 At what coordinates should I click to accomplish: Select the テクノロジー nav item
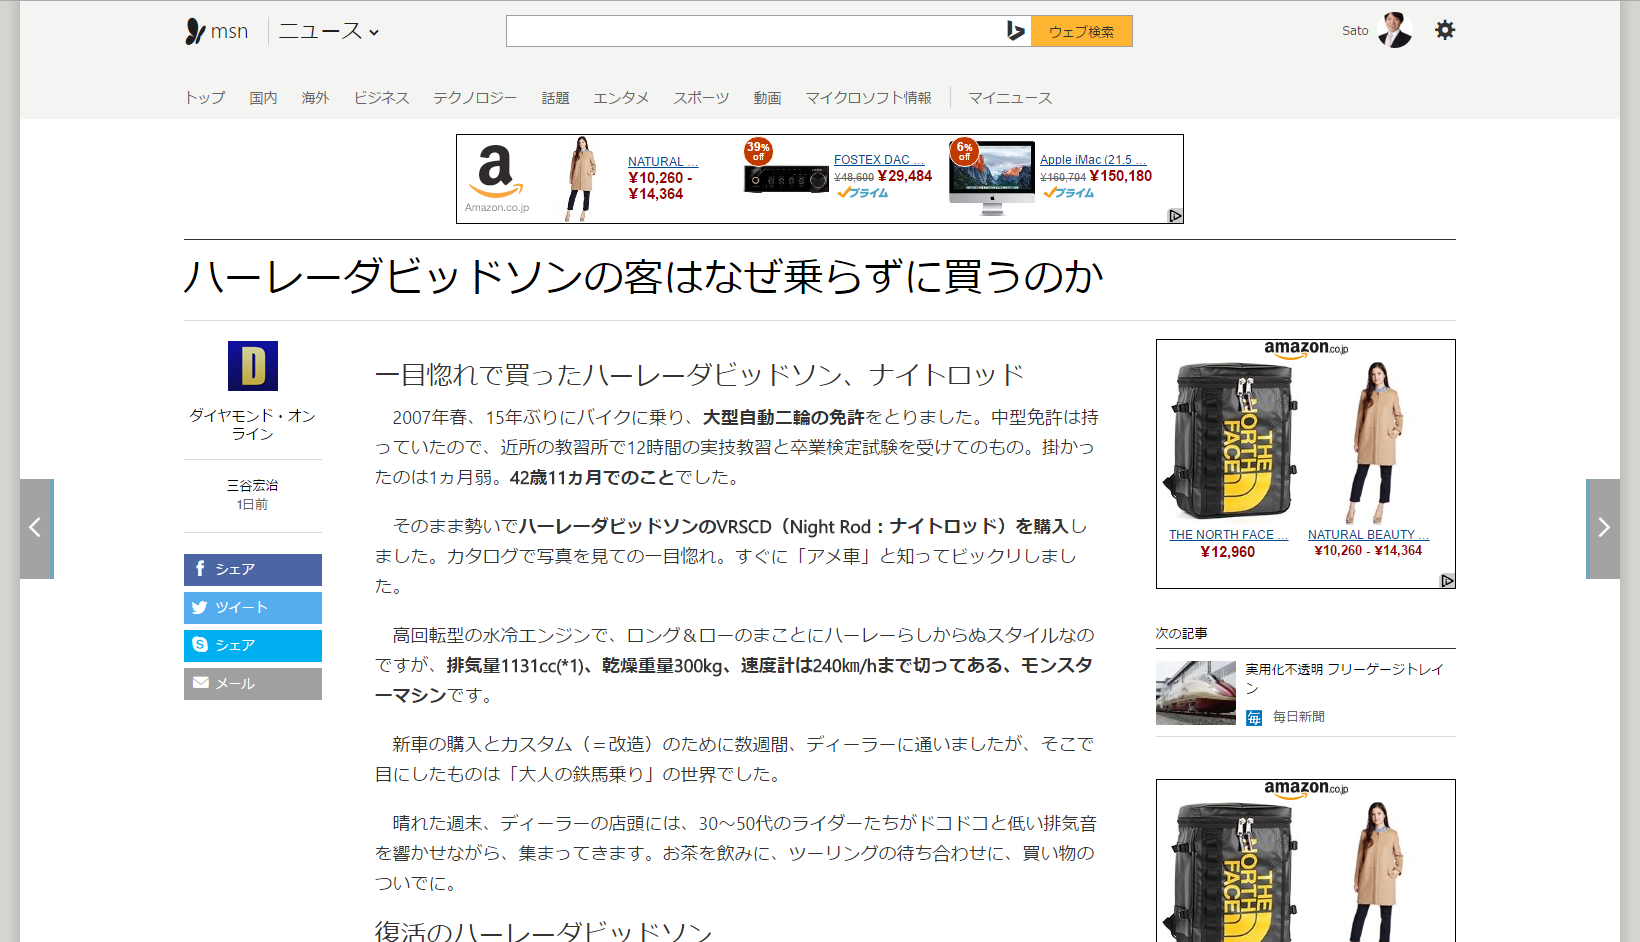(x=475, y=97)
